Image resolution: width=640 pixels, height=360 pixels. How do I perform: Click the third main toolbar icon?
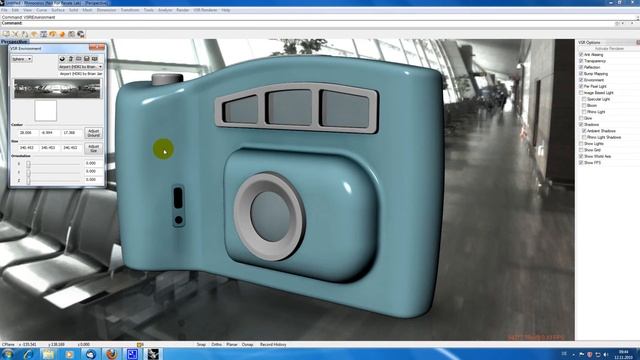[x=25, y=34]
